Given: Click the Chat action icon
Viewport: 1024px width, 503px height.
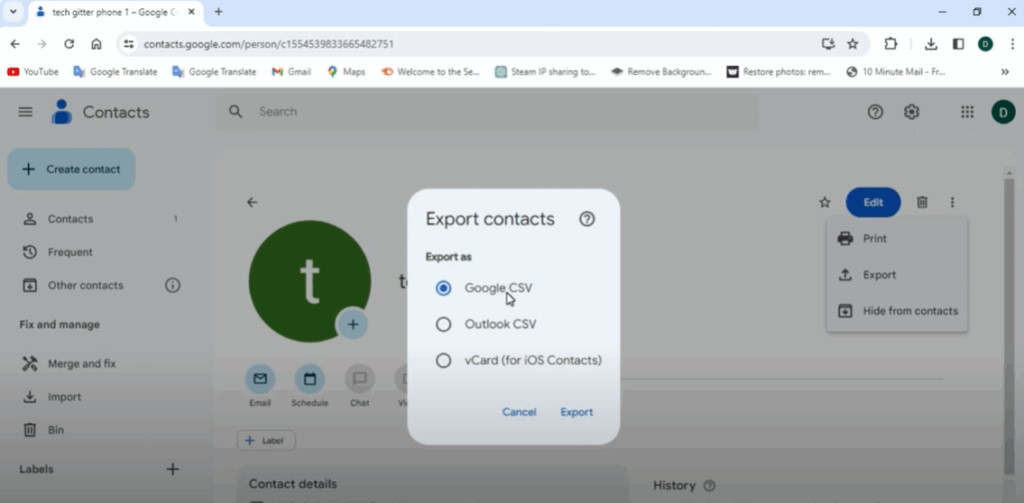Looking at the screenshot, I should click(359, 379).
